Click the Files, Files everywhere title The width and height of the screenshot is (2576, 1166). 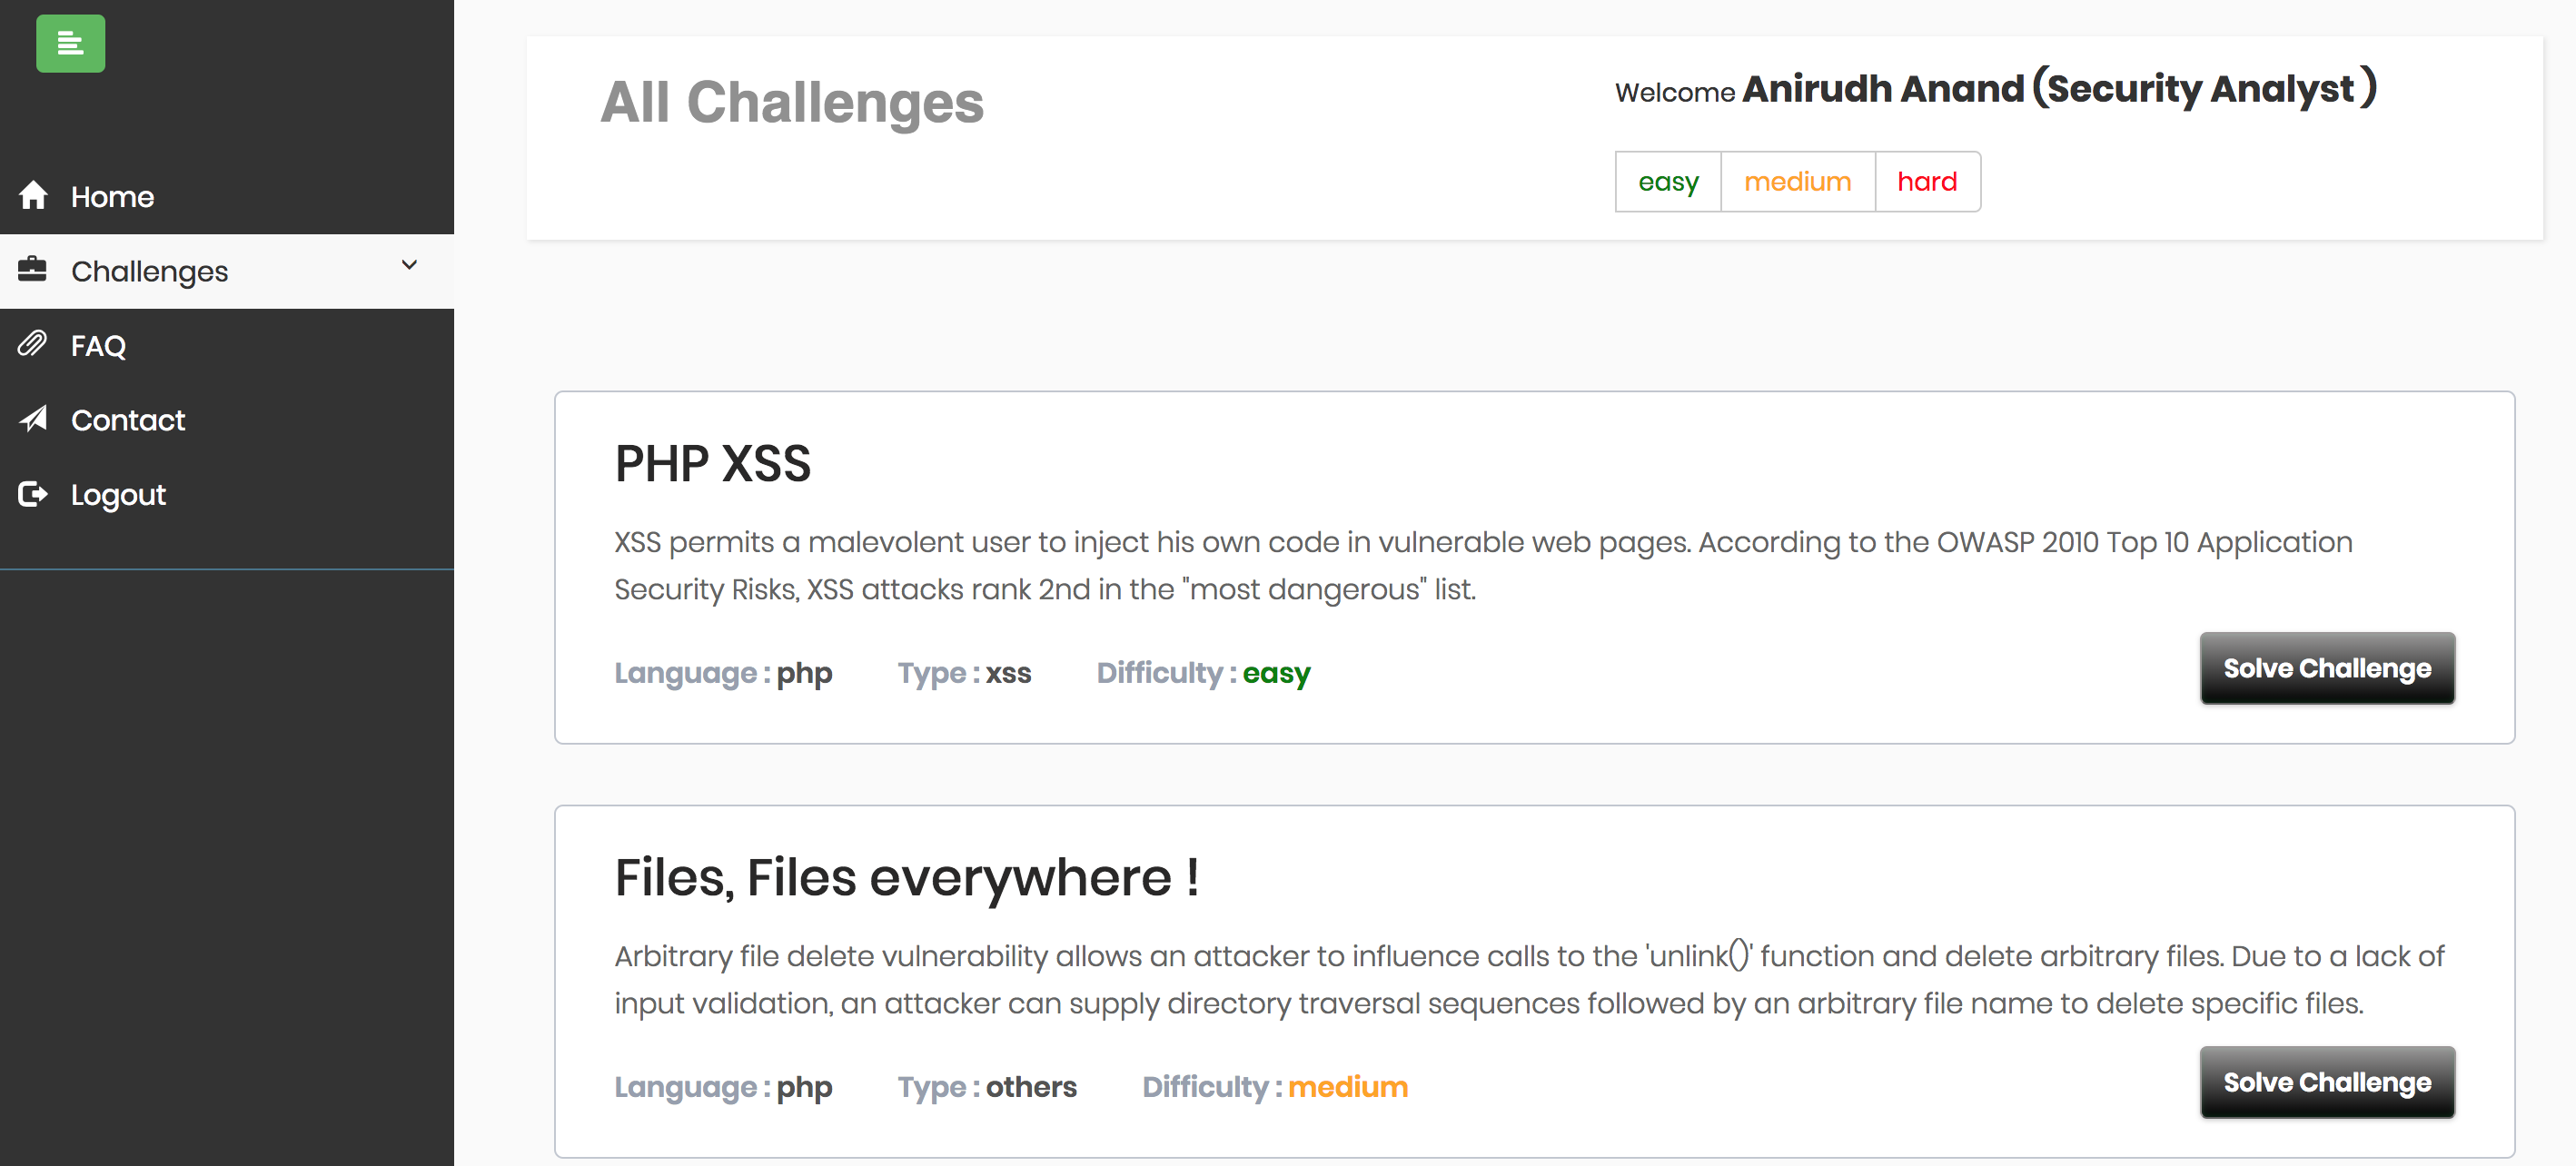906,878
